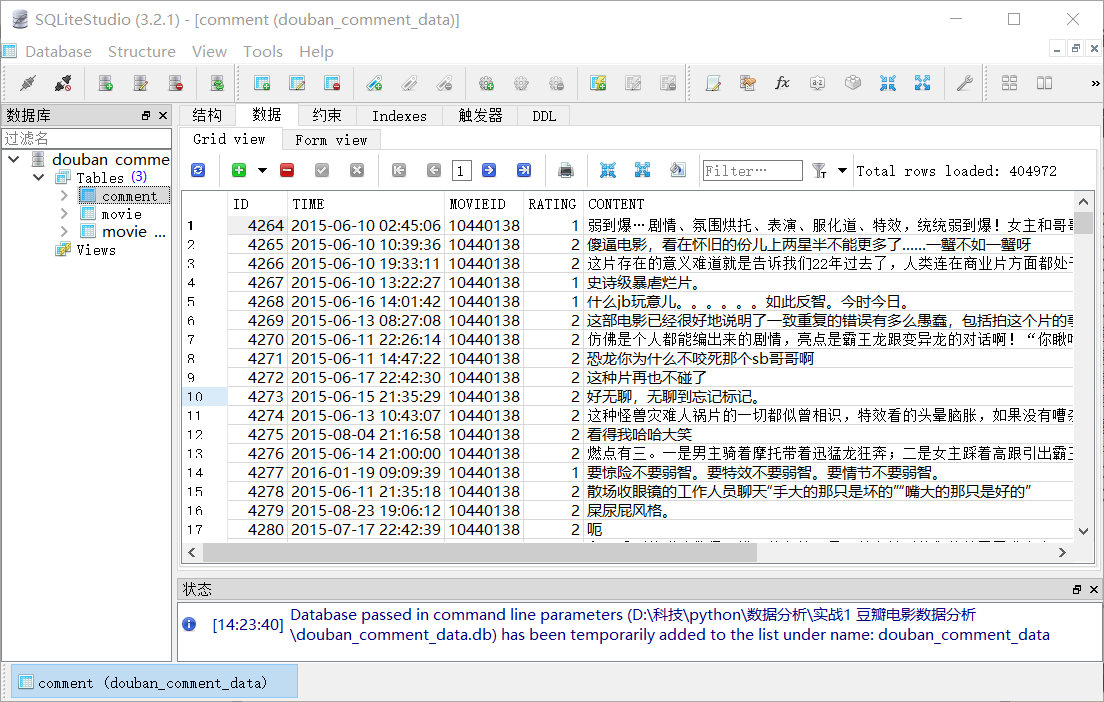Click the red delete row button
This screenshot has width=1104, height=702.
point(287,170)
